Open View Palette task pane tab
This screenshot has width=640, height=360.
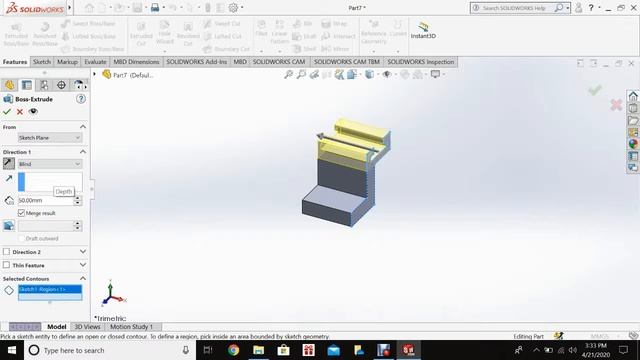(633, 132)
